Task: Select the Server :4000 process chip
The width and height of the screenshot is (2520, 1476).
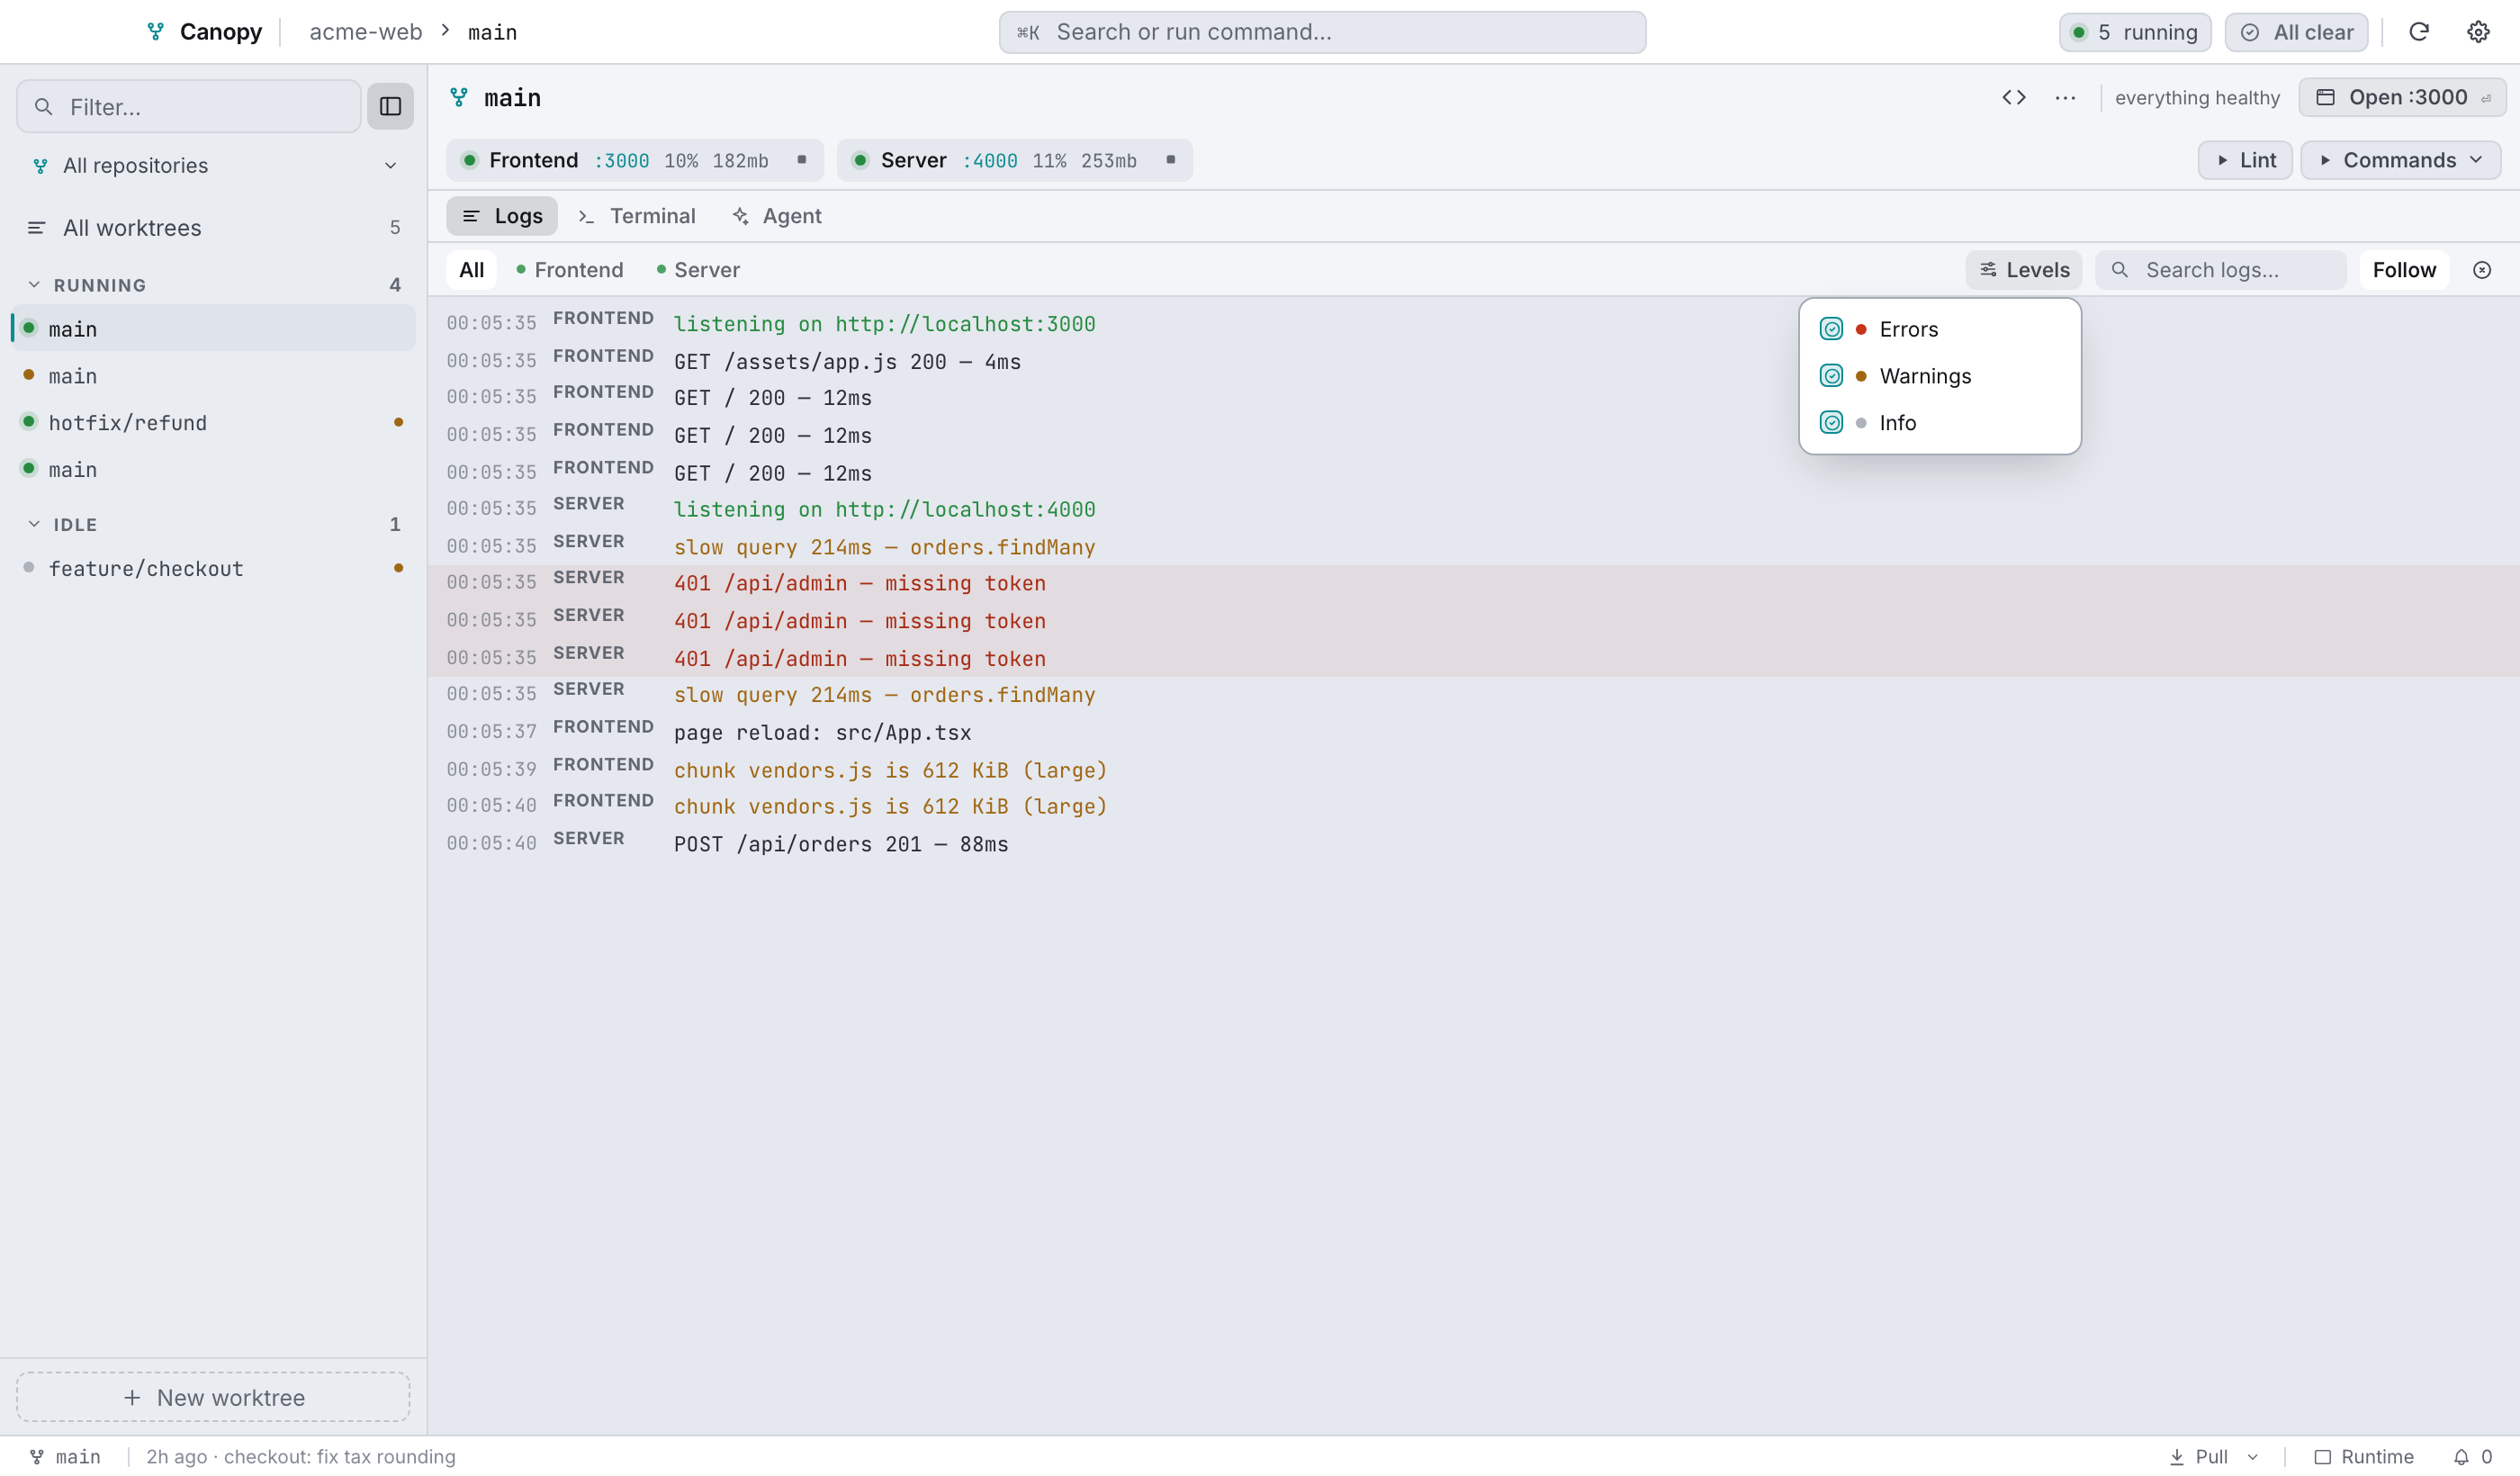Action: click(1014, 160)
